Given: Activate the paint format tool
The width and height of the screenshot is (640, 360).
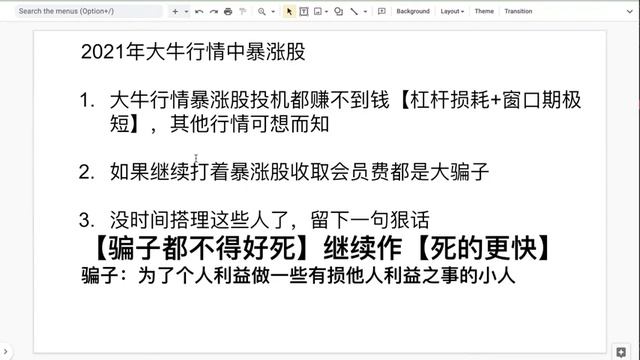Looking at the screenshot, I should (243, 11).
